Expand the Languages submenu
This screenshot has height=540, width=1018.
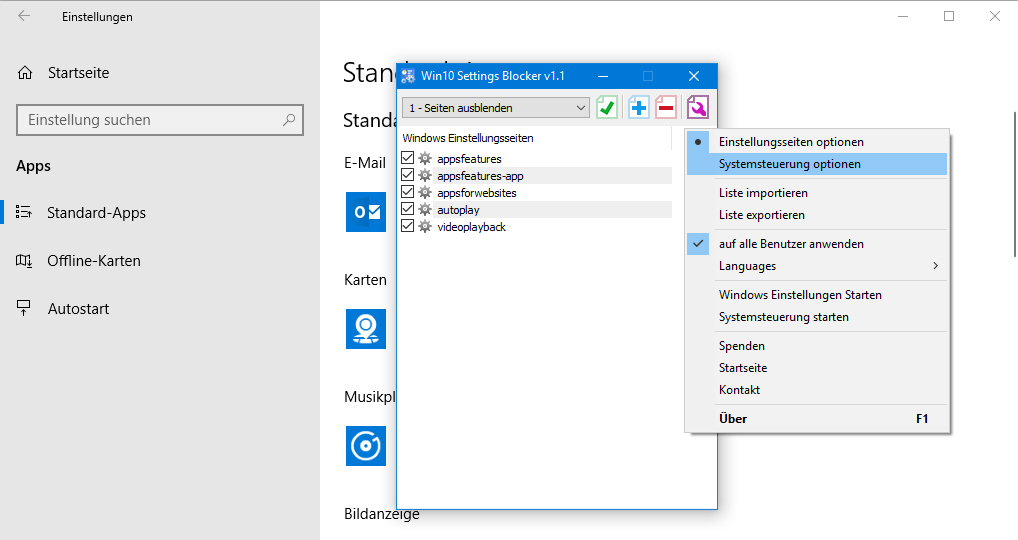(x=817, y=266)
